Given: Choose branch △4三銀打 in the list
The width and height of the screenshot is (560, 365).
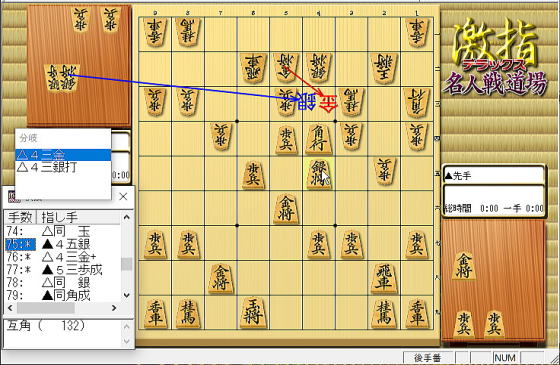Looking at the screenshot, I should [63, 167].
